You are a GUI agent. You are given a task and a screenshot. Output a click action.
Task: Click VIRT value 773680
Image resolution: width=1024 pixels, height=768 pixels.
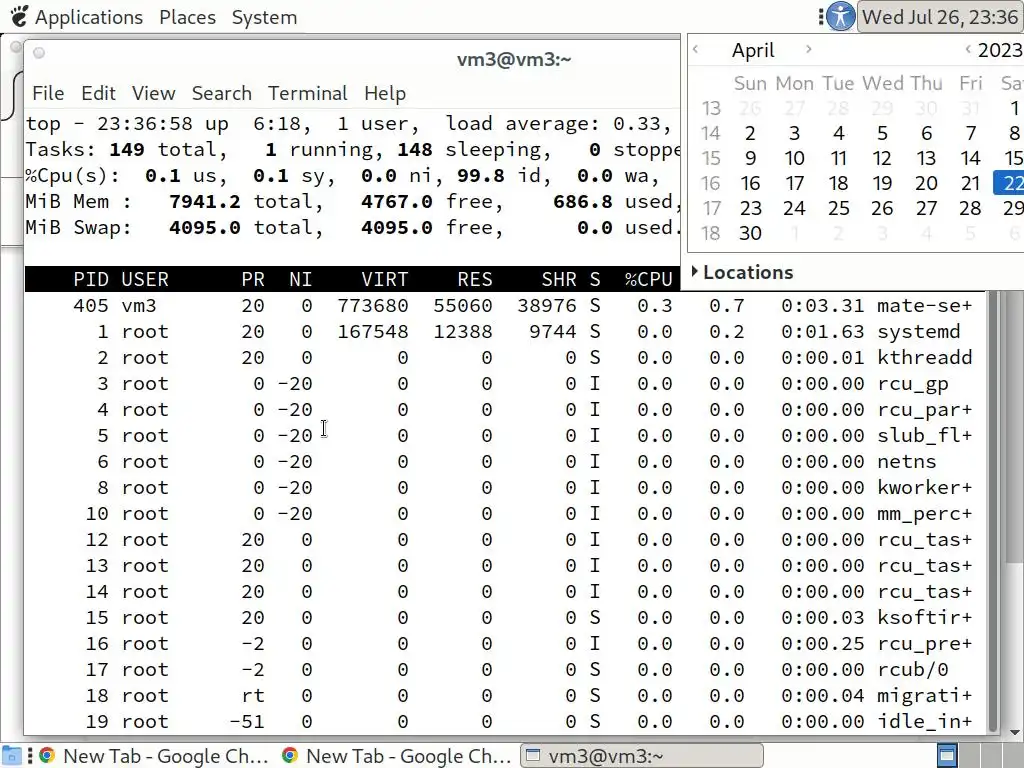coord(372,306)
